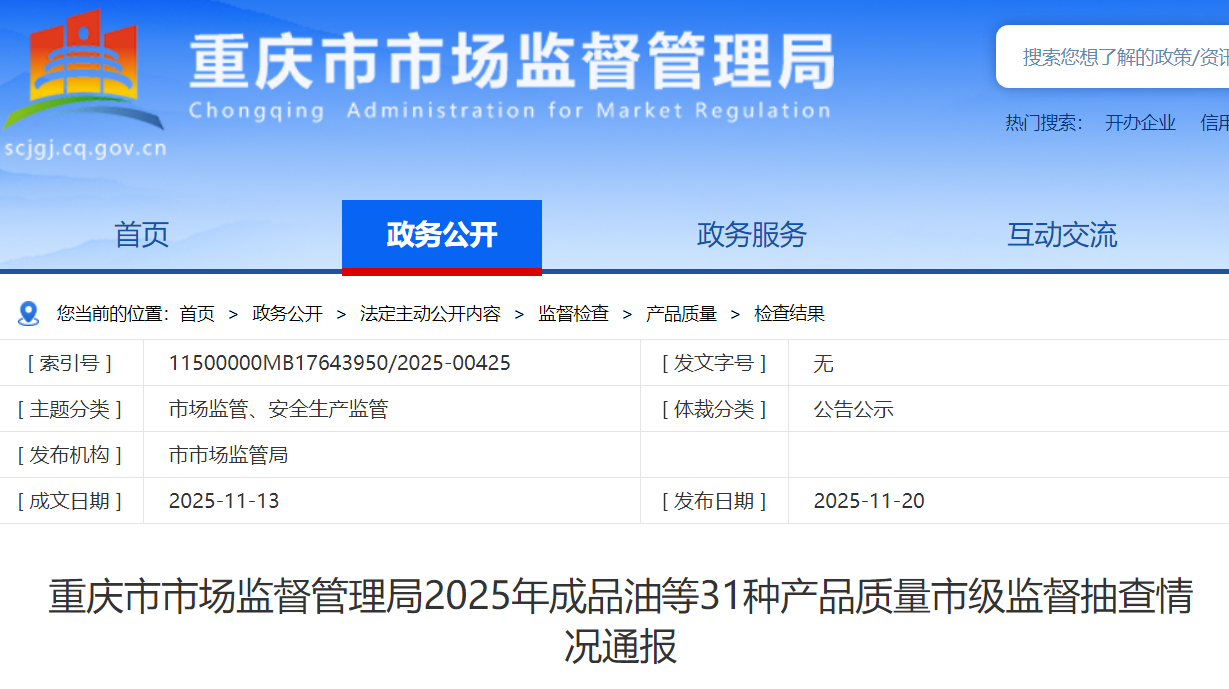Select the highlighted 政务公开 navigation tab

pyautogui.click(x=441, y=235)
